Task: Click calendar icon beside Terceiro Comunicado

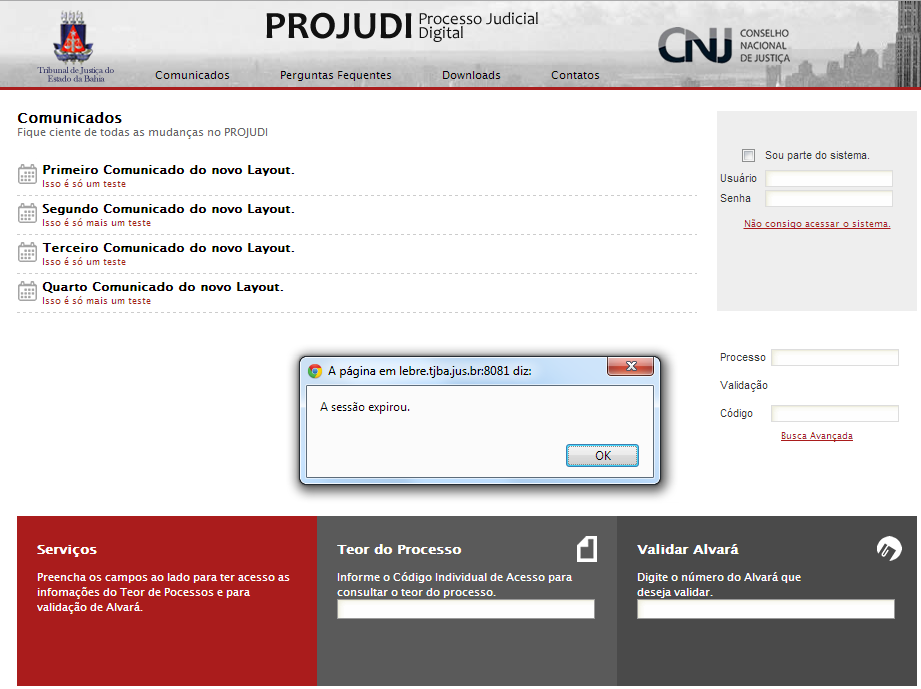Action: (27, 253)
